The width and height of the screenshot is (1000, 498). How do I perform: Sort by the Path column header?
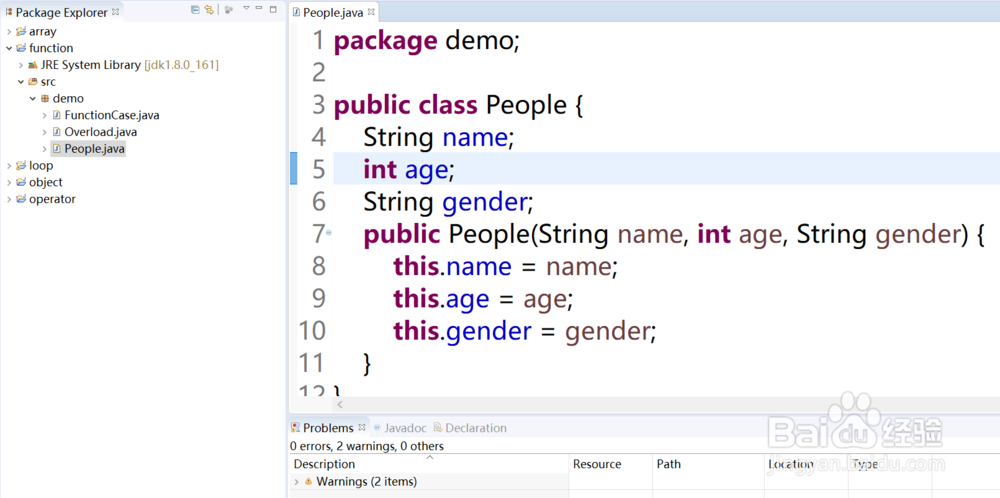click(708, 464)
